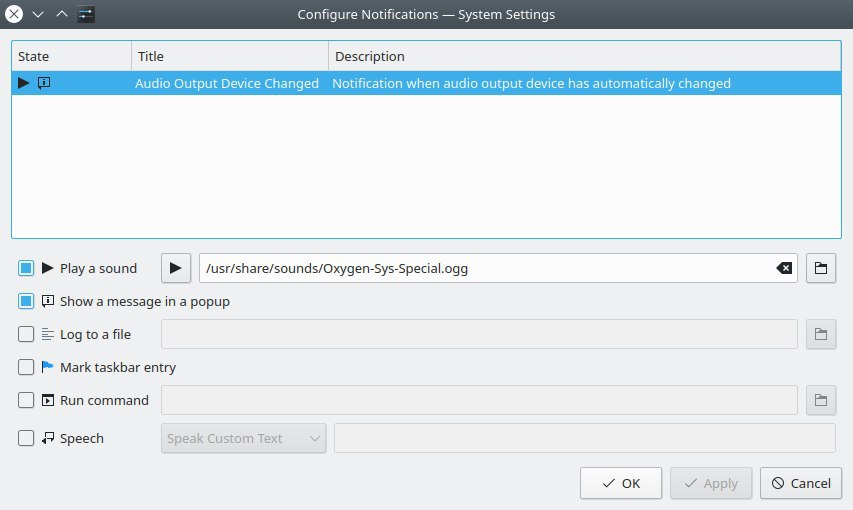Viewport: 853px width, 510px height.
Task: Browse for a command to run
Action: [821, 400]
